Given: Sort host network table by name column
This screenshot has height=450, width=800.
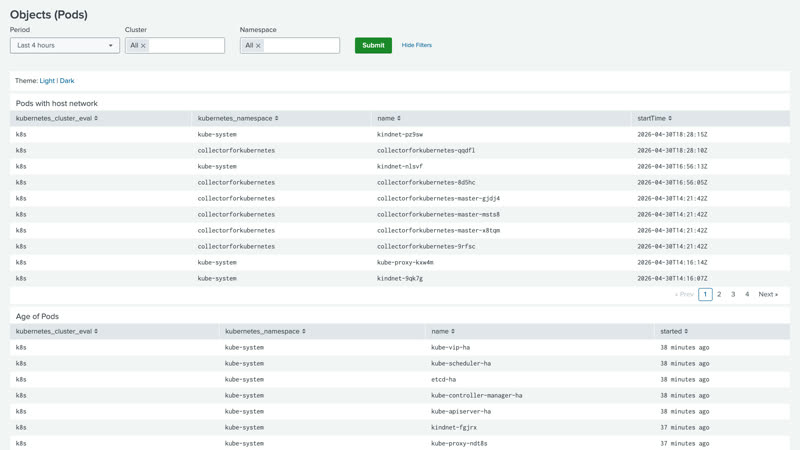Looking at the screenshot, I should pos(389,118).
